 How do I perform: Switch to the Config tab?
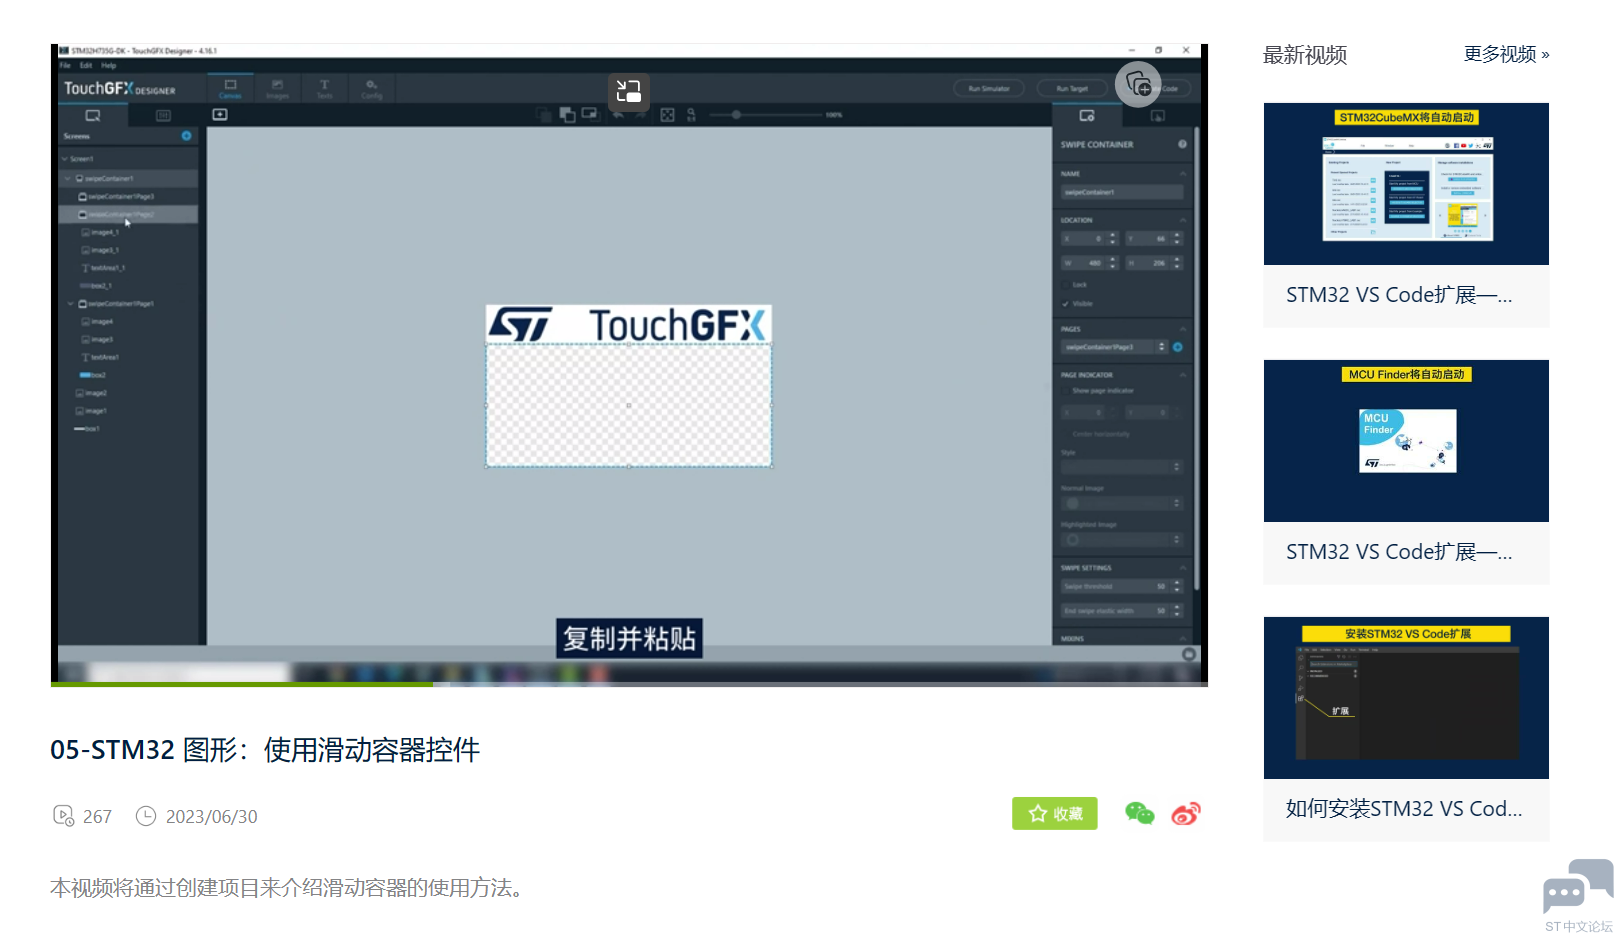point(371,88)
